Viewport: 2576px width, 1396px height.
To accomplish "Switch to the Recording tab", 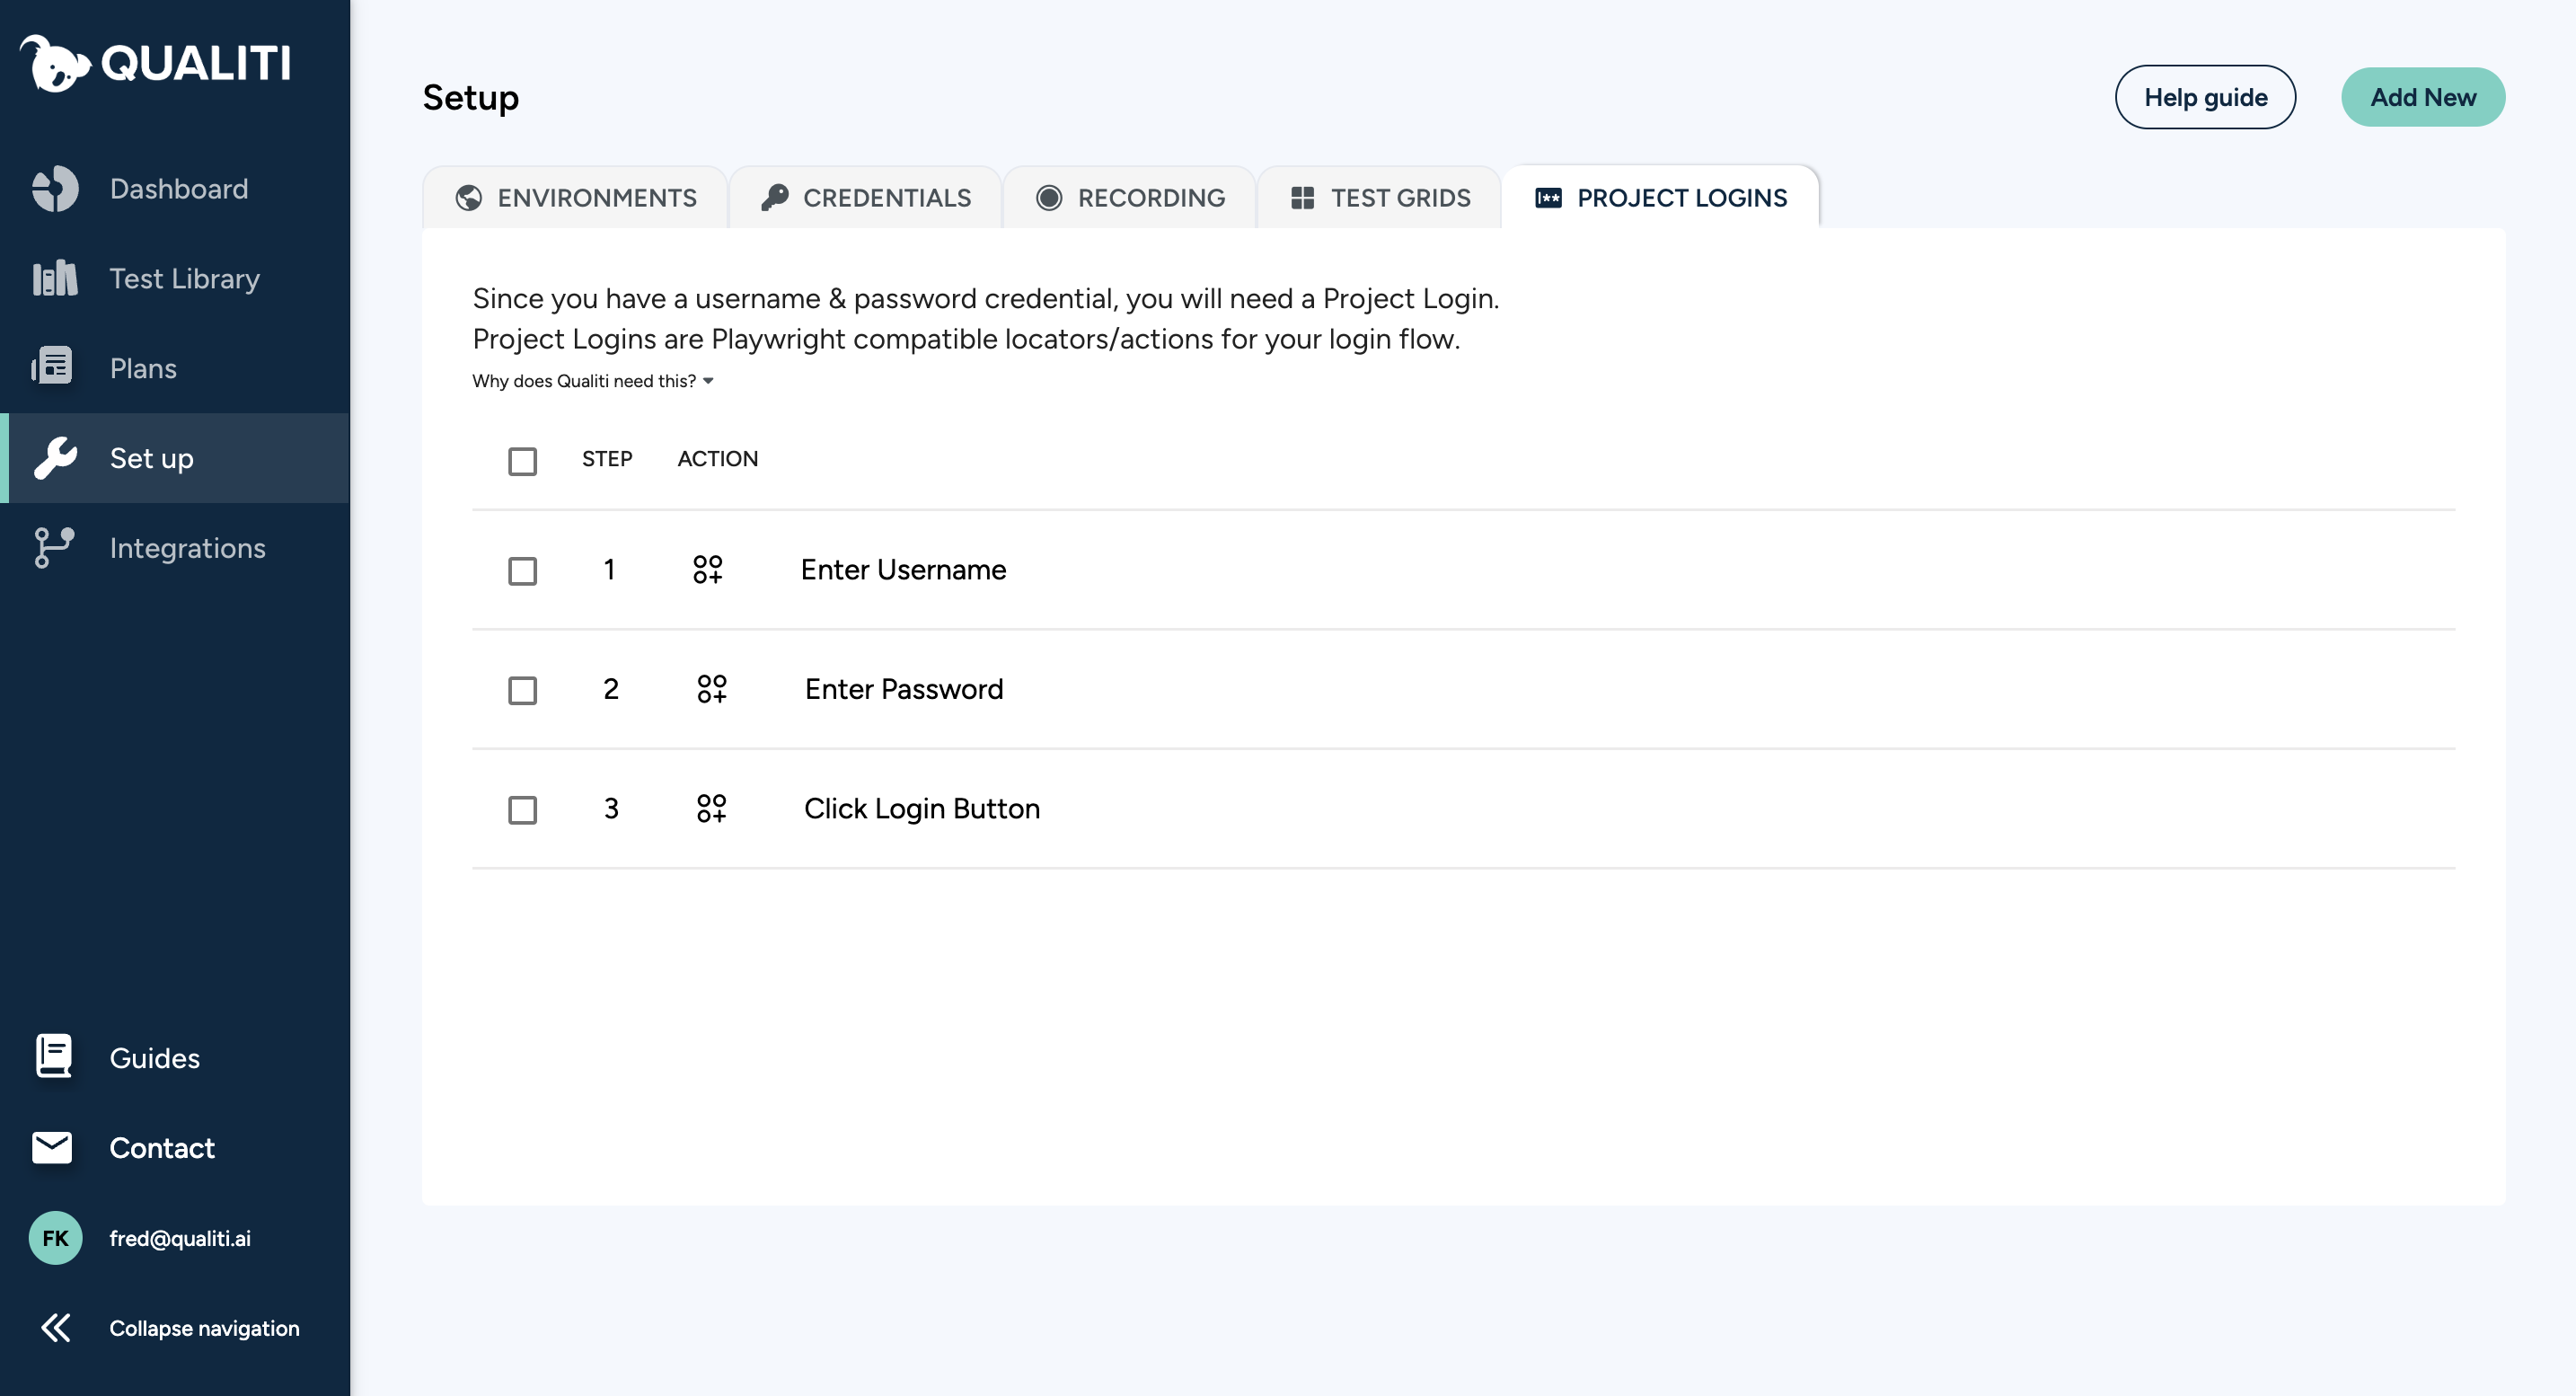I will (x=1130, y=198).
